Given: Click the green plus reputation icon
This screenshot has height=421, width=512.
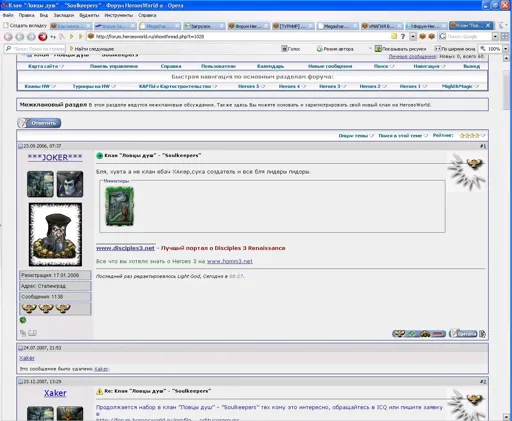Looking at the screenshot, I should (x=412, y=333).
